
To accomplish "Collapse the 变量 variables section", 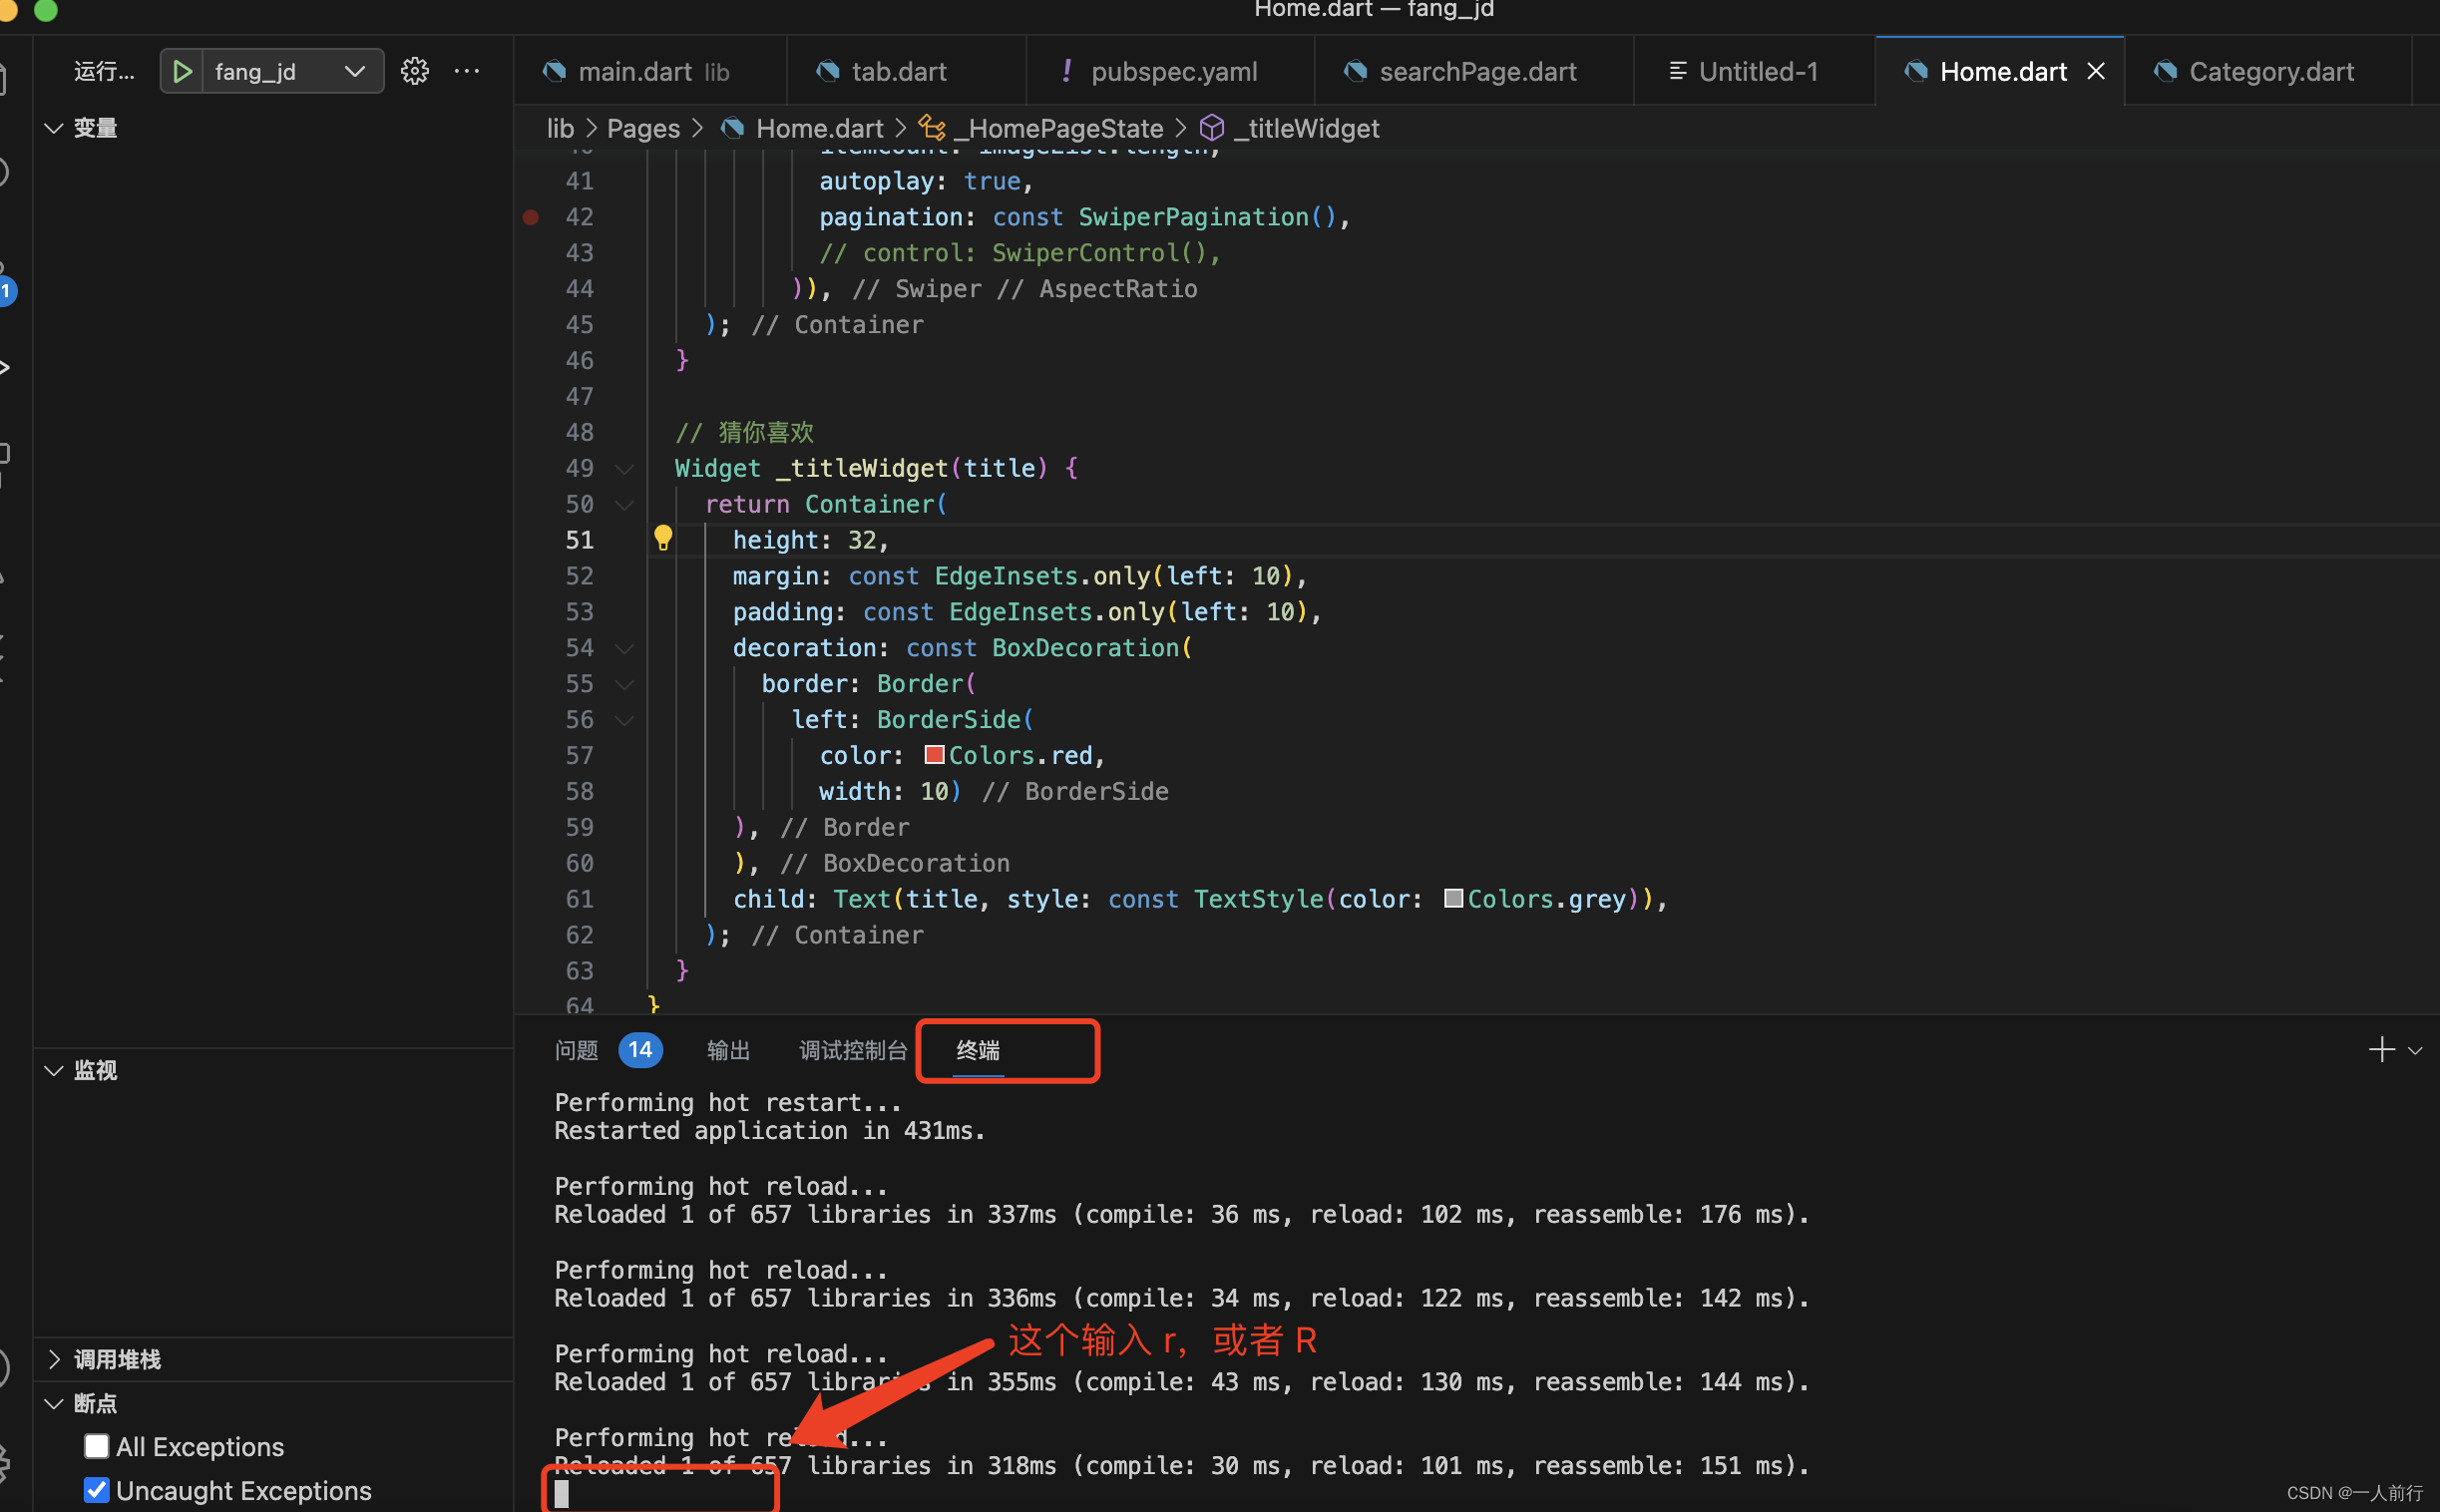I will click(x=54, y=128).
